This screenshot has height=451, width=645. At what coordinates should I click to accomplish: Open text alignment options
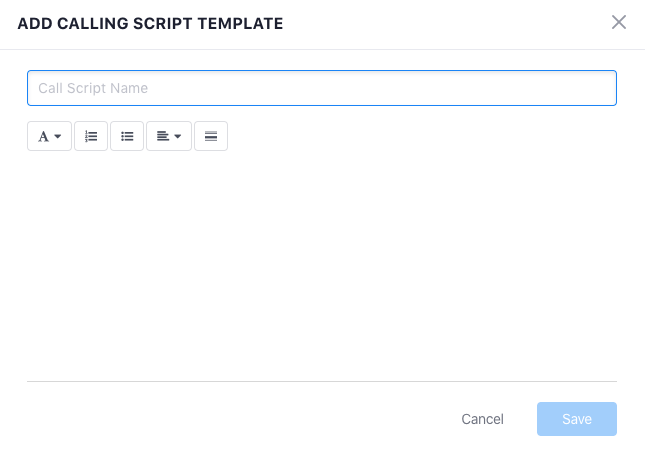(169, 136)
